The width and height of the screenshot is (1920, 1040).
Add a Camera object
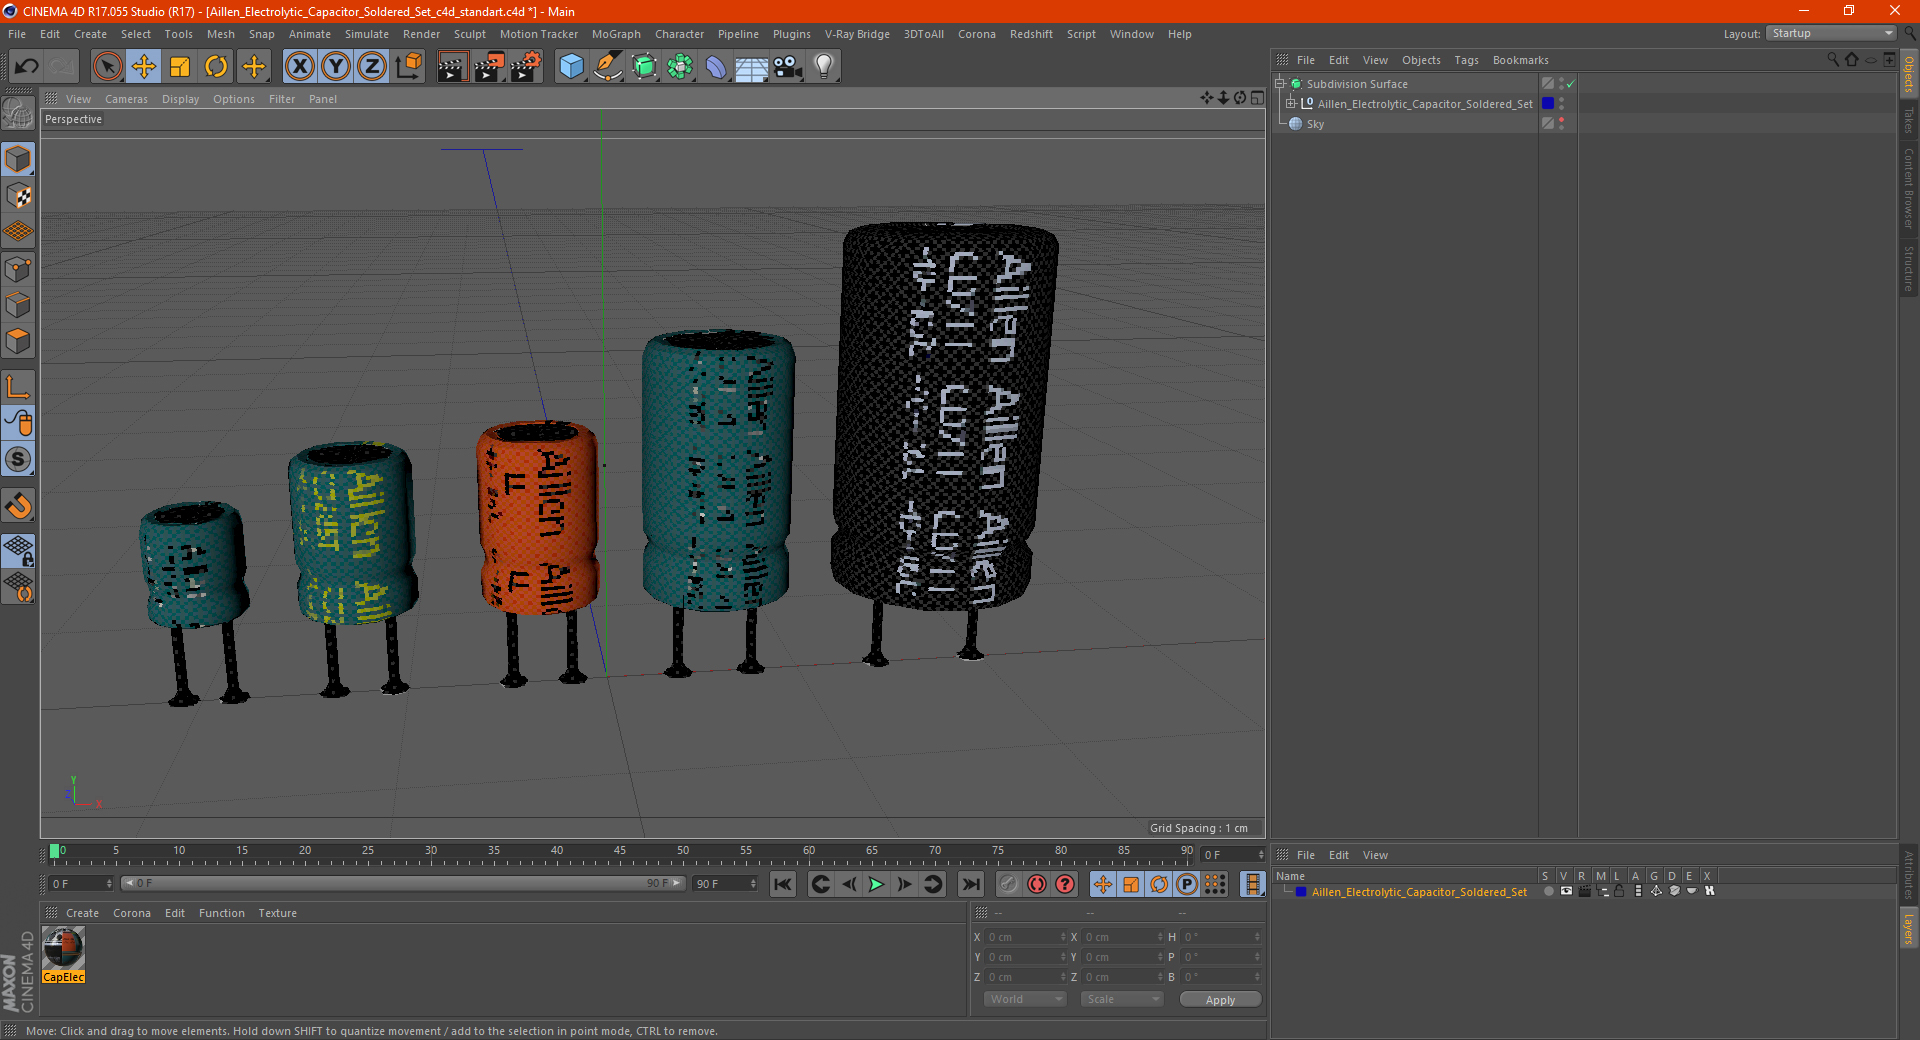[788, 67]
